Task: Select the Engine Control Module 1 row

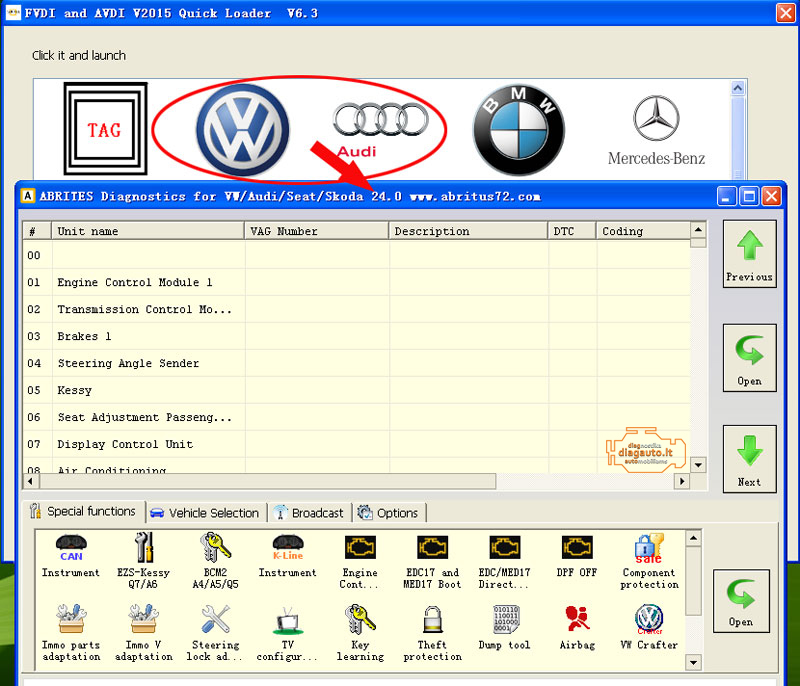Action: point(135,283)
